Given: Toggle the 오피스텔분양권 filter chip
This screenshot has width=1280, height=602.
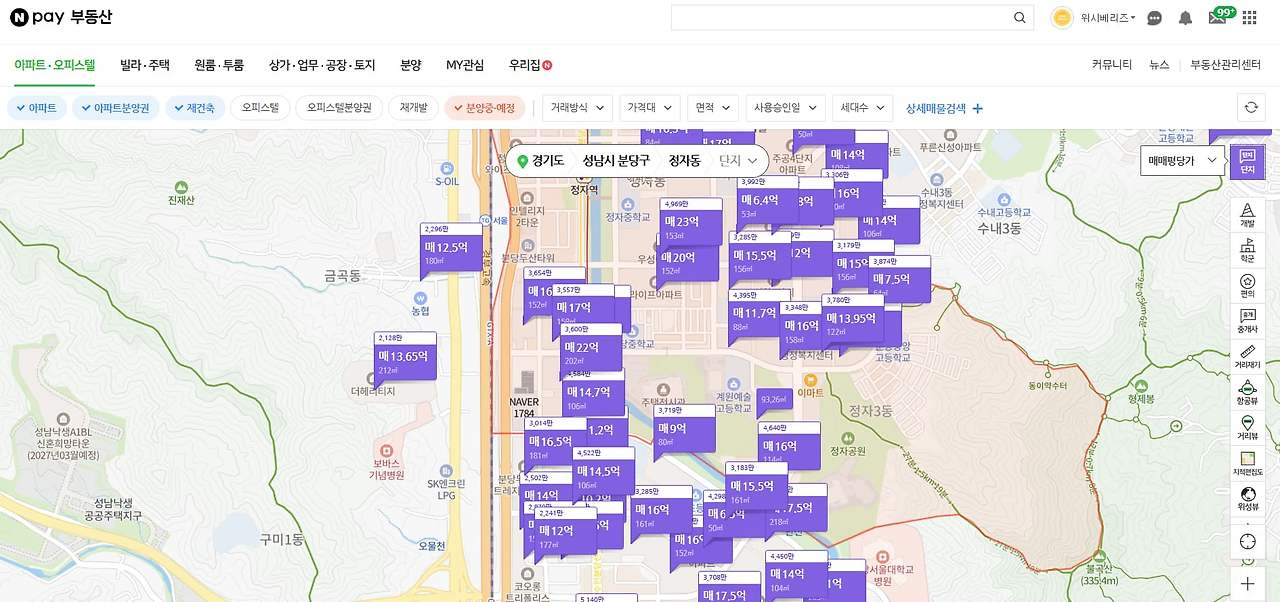Looking at the screenshot, I should pyautogui.click(x=339, y=108).
